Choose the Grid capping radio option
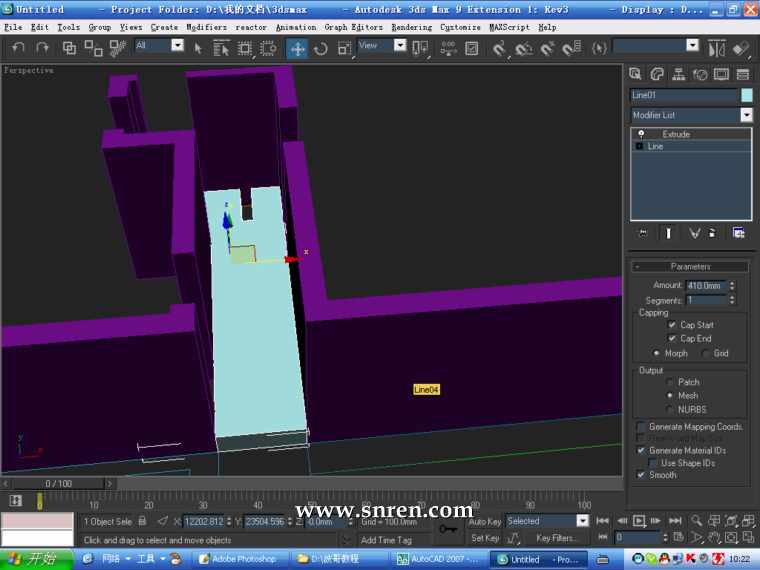The height and width of the screenshot is (570, 760). pyautogui.click(x=706, y=353)
